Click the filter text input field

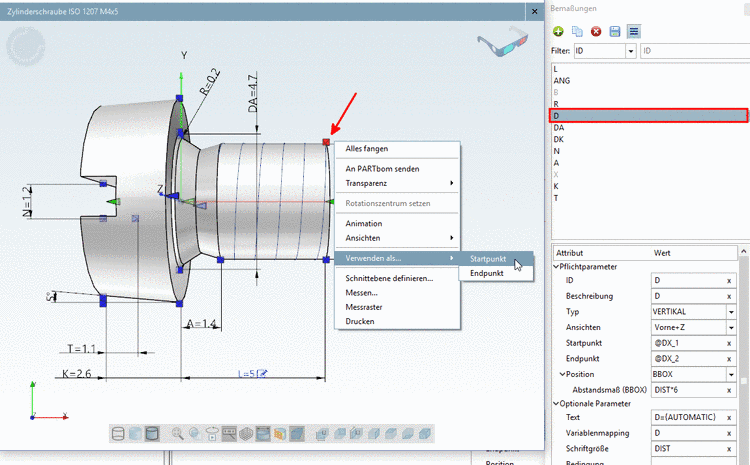[x=695, y=51]
